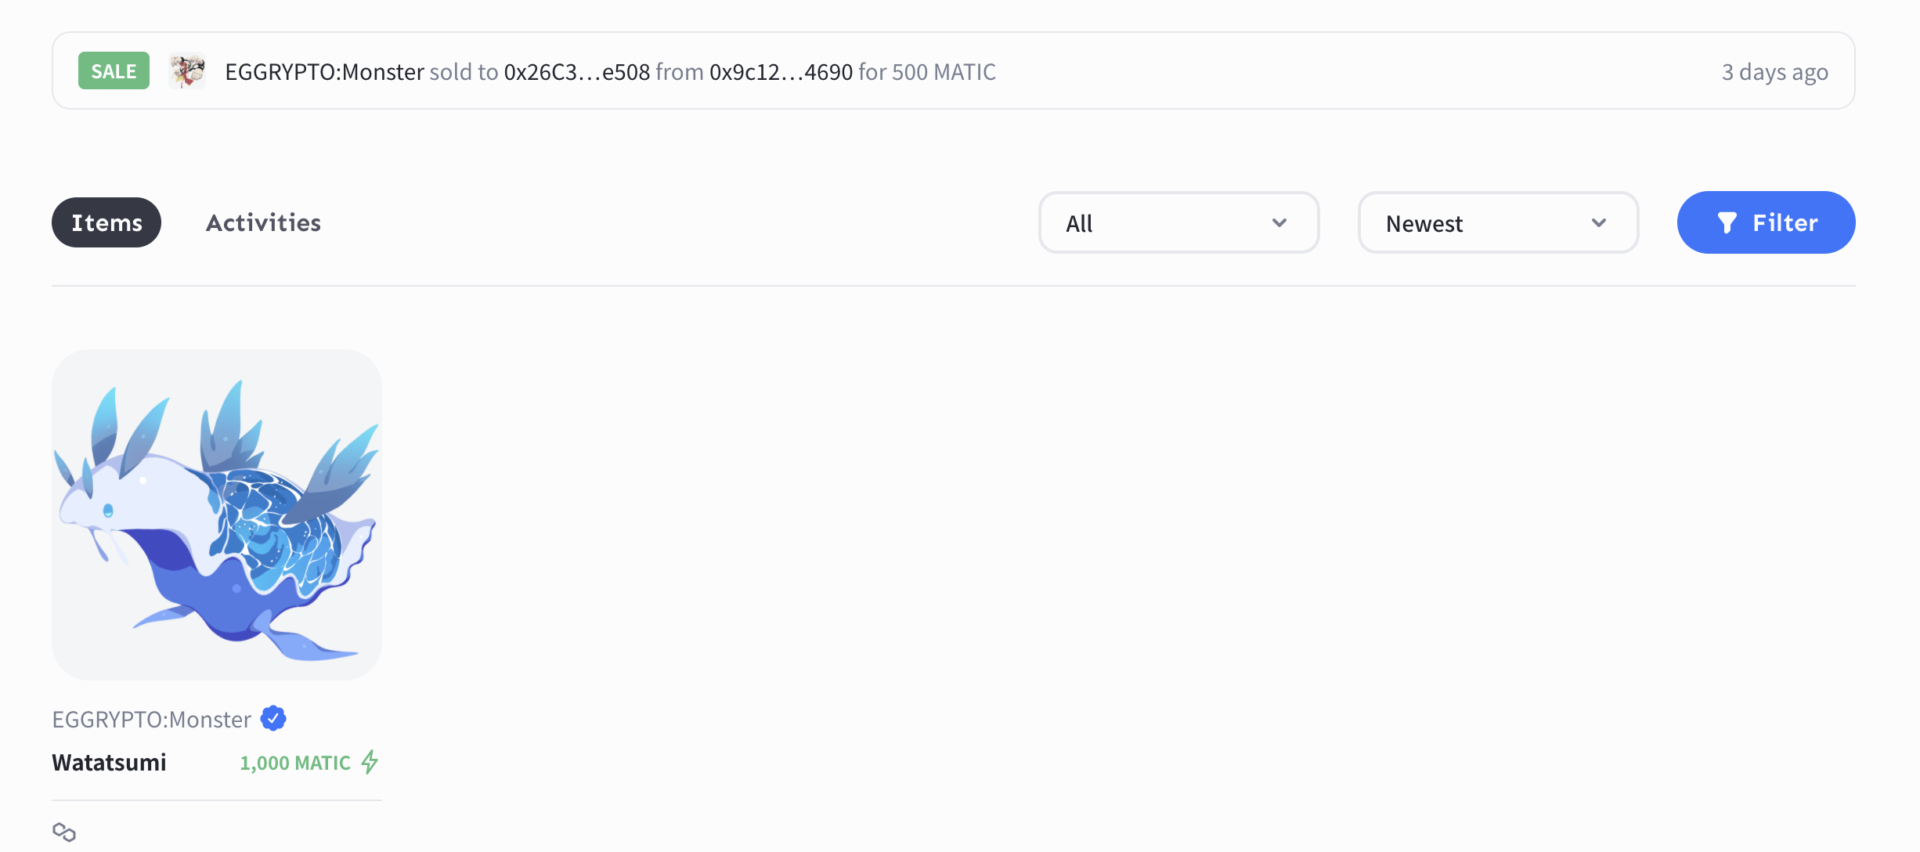The width and height of the screenshot is (1920, 852).
Task: Click the green SALE badge
Action: 114,71
